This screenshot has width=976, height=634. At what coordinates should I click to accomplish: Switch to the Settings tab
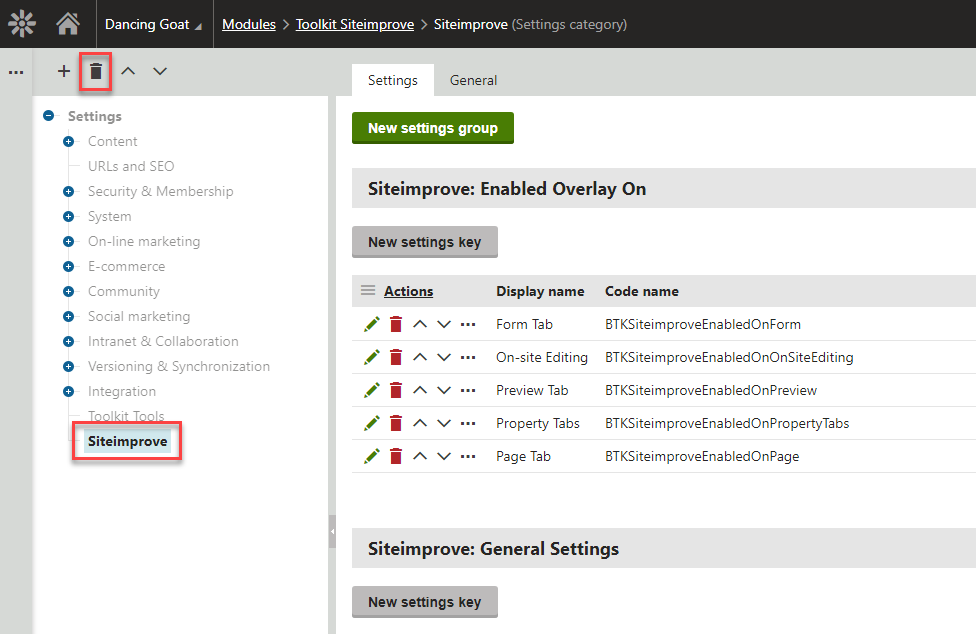tap(393, 80)
